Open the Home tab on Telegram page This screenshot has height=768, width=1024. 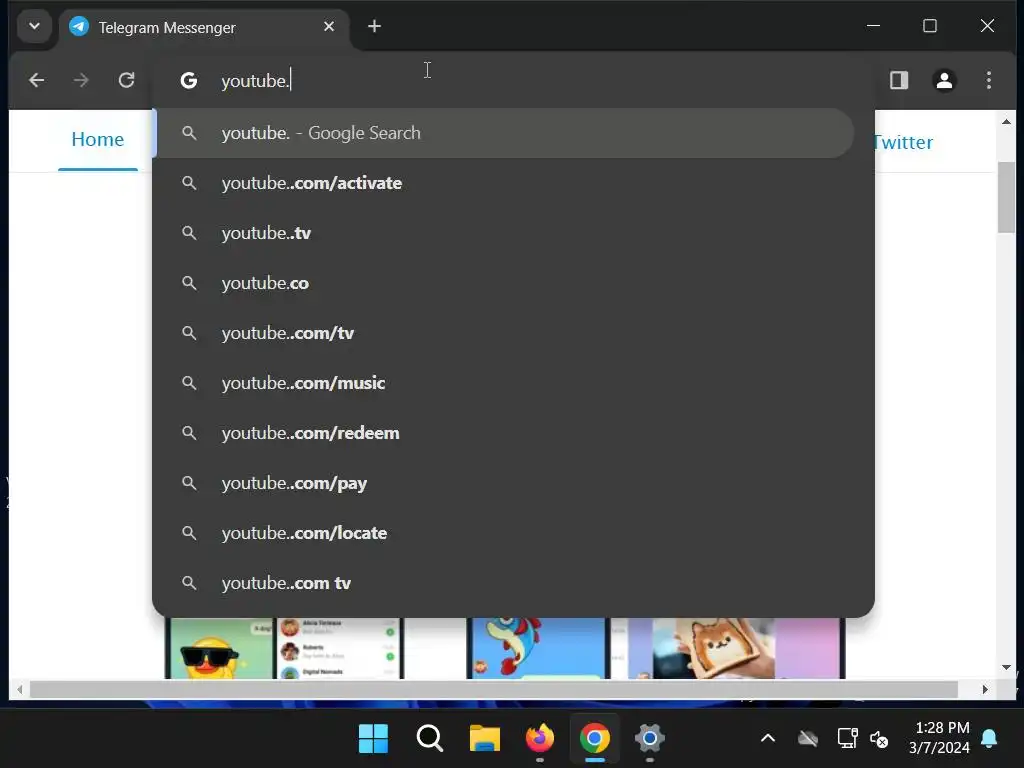pyautogui.click(x=98, y=140)
